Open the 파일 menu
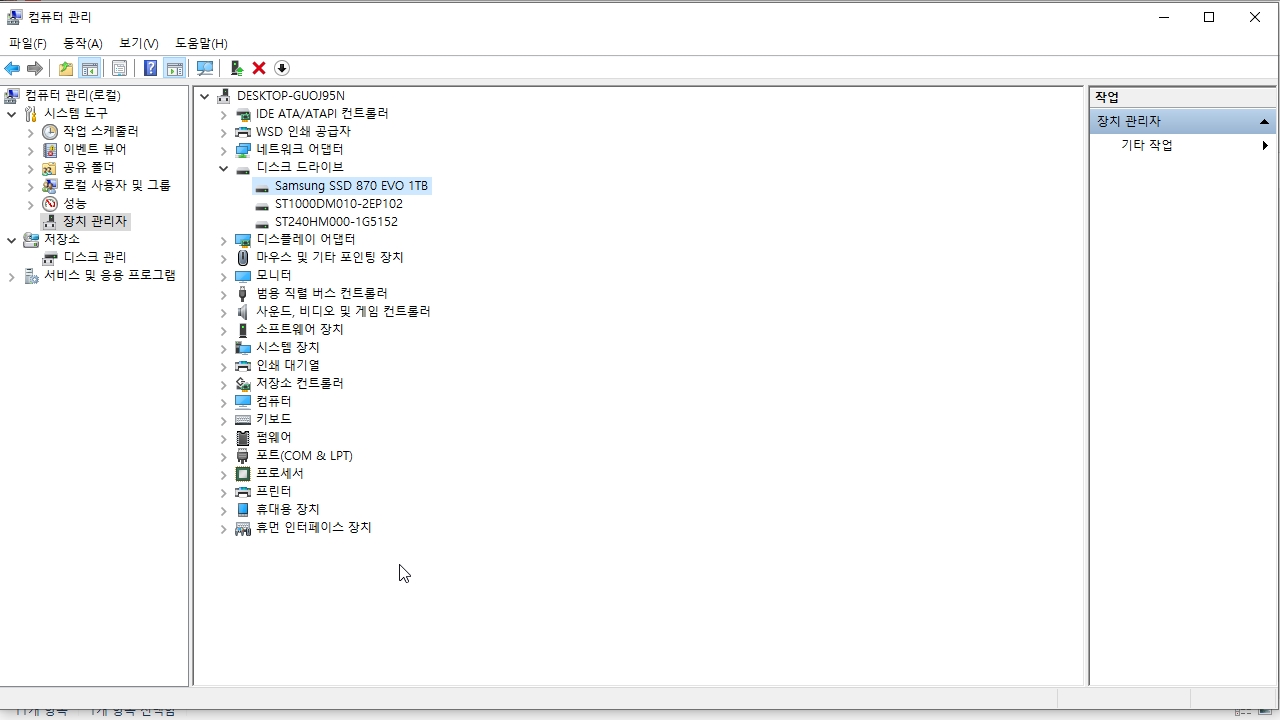Viewport: 1280px width, 720px height. pyautogui.click(x=27, y=43)
